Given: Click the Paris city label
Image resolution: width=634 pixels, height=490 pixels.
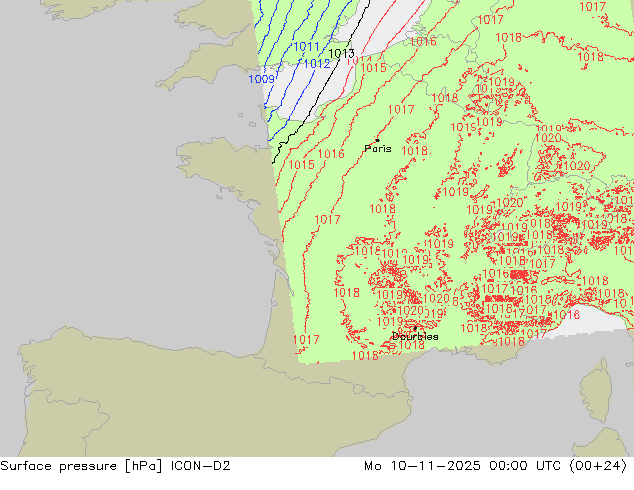Looking at the screenshot, I should [x=378, y=149].
